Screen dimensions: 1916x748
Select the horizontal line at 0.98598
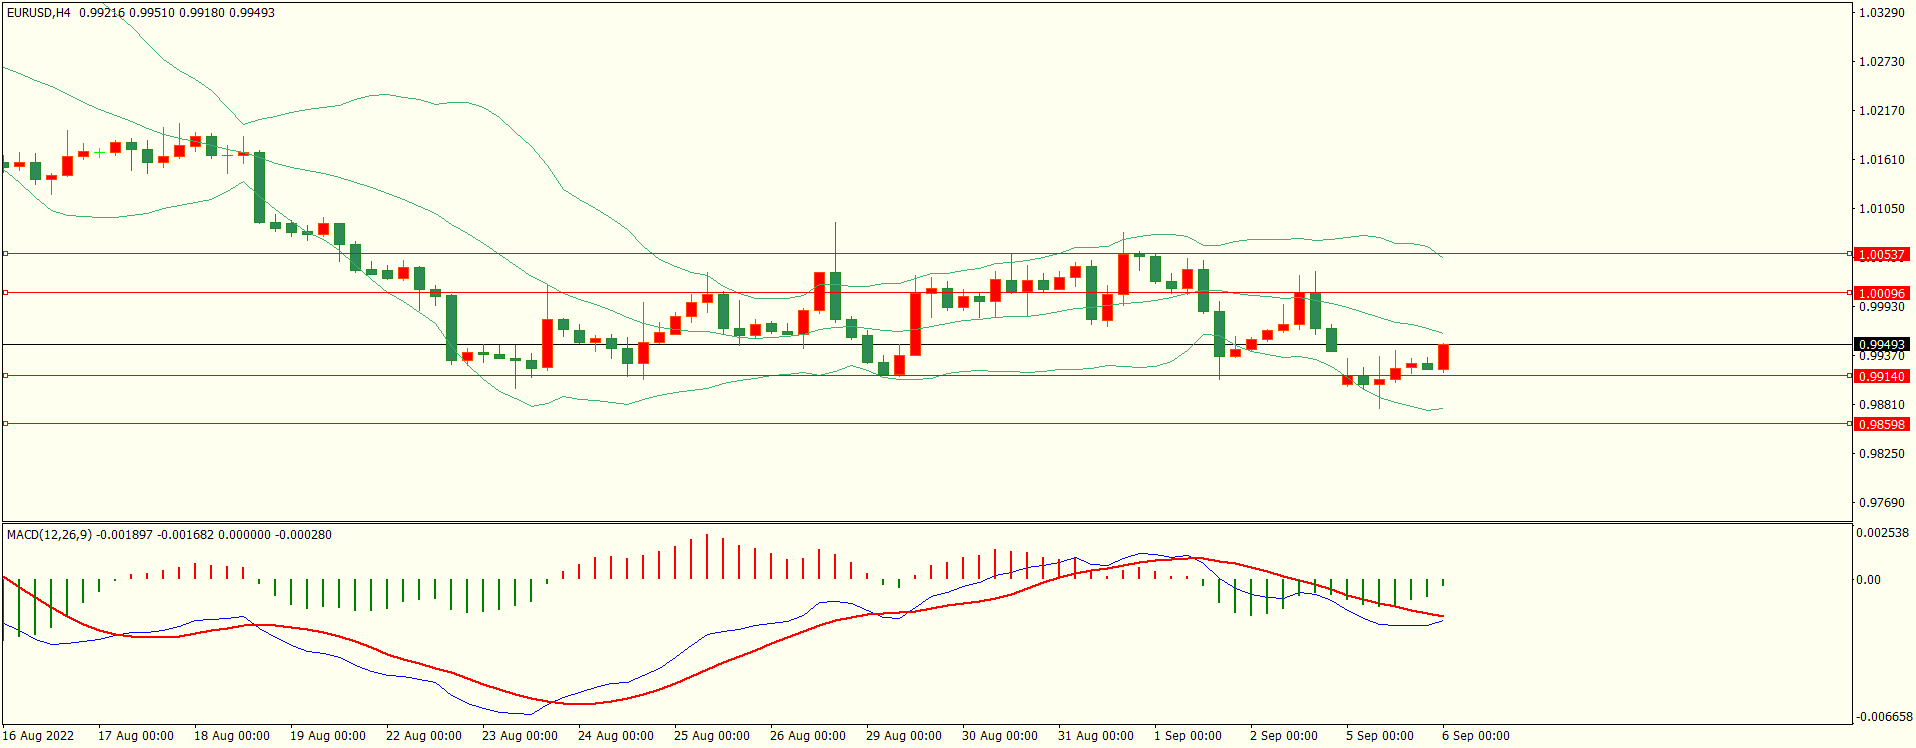[x=926, y=424]
